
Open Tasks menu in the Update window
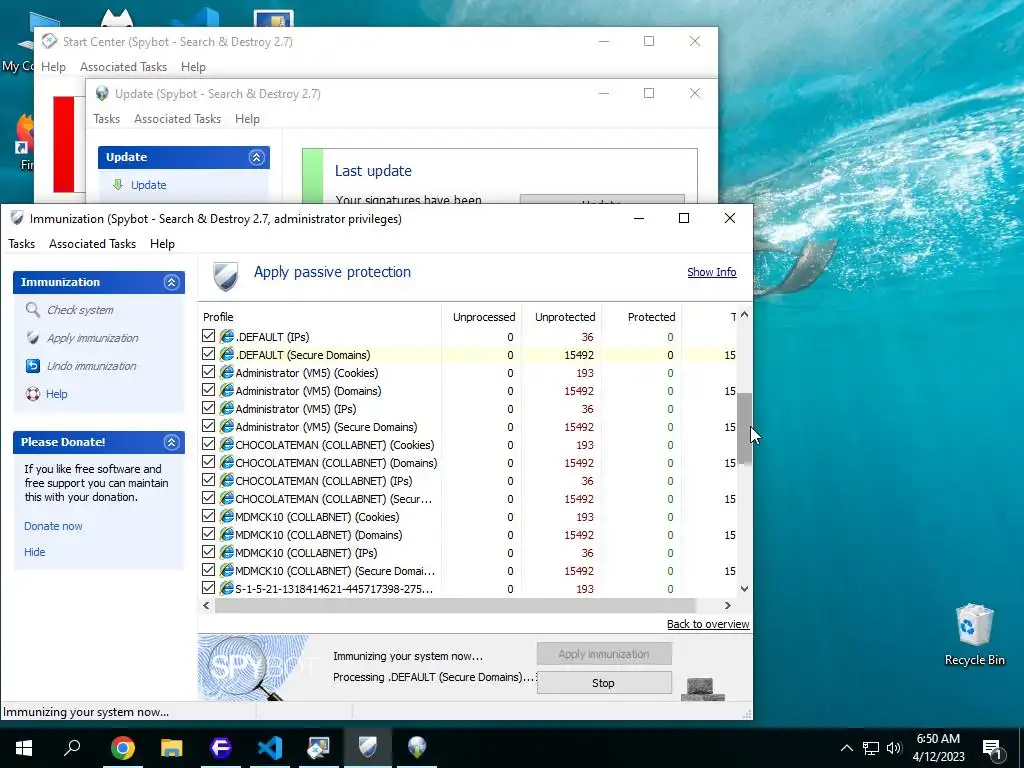(106, 119)
